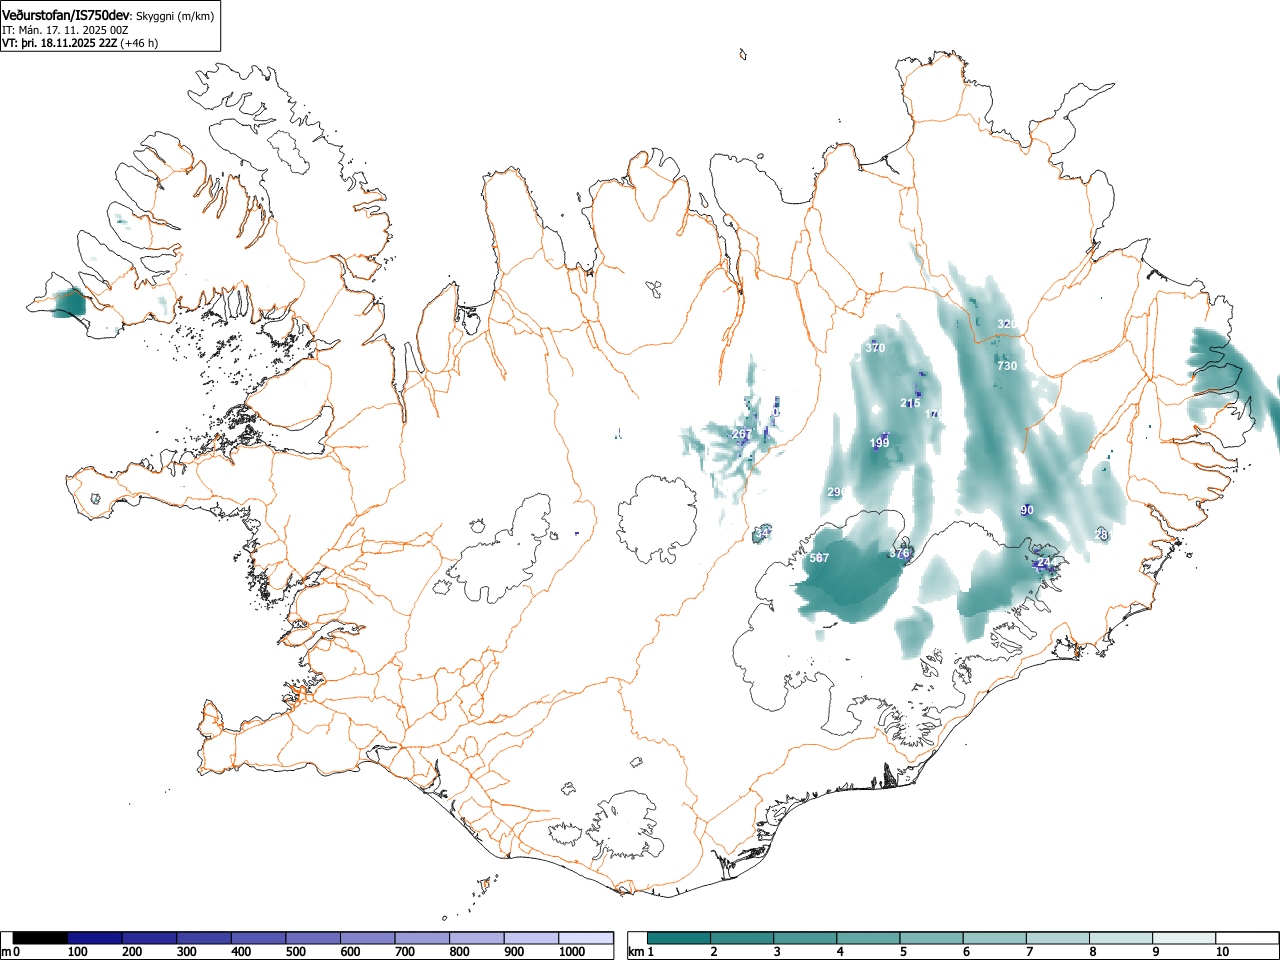
Task: Click the 320 visibility value on the map
Action: click(1007, 324)
